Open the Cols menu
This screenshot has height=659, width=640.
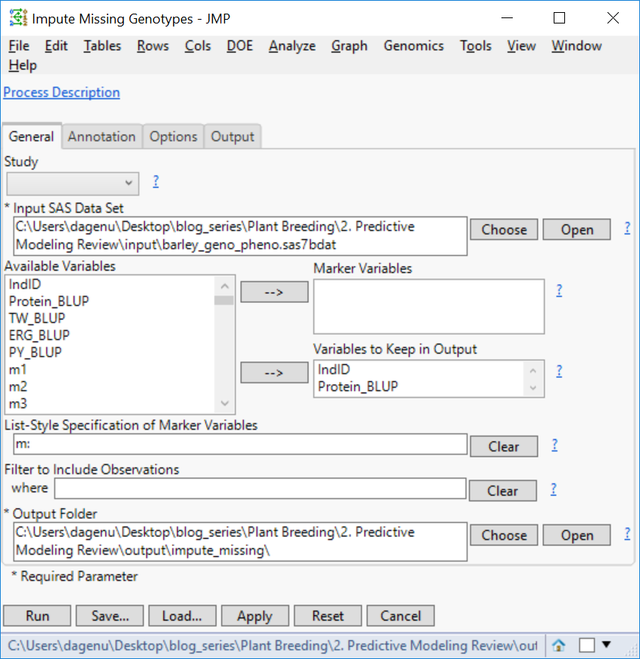pos(198,46)
